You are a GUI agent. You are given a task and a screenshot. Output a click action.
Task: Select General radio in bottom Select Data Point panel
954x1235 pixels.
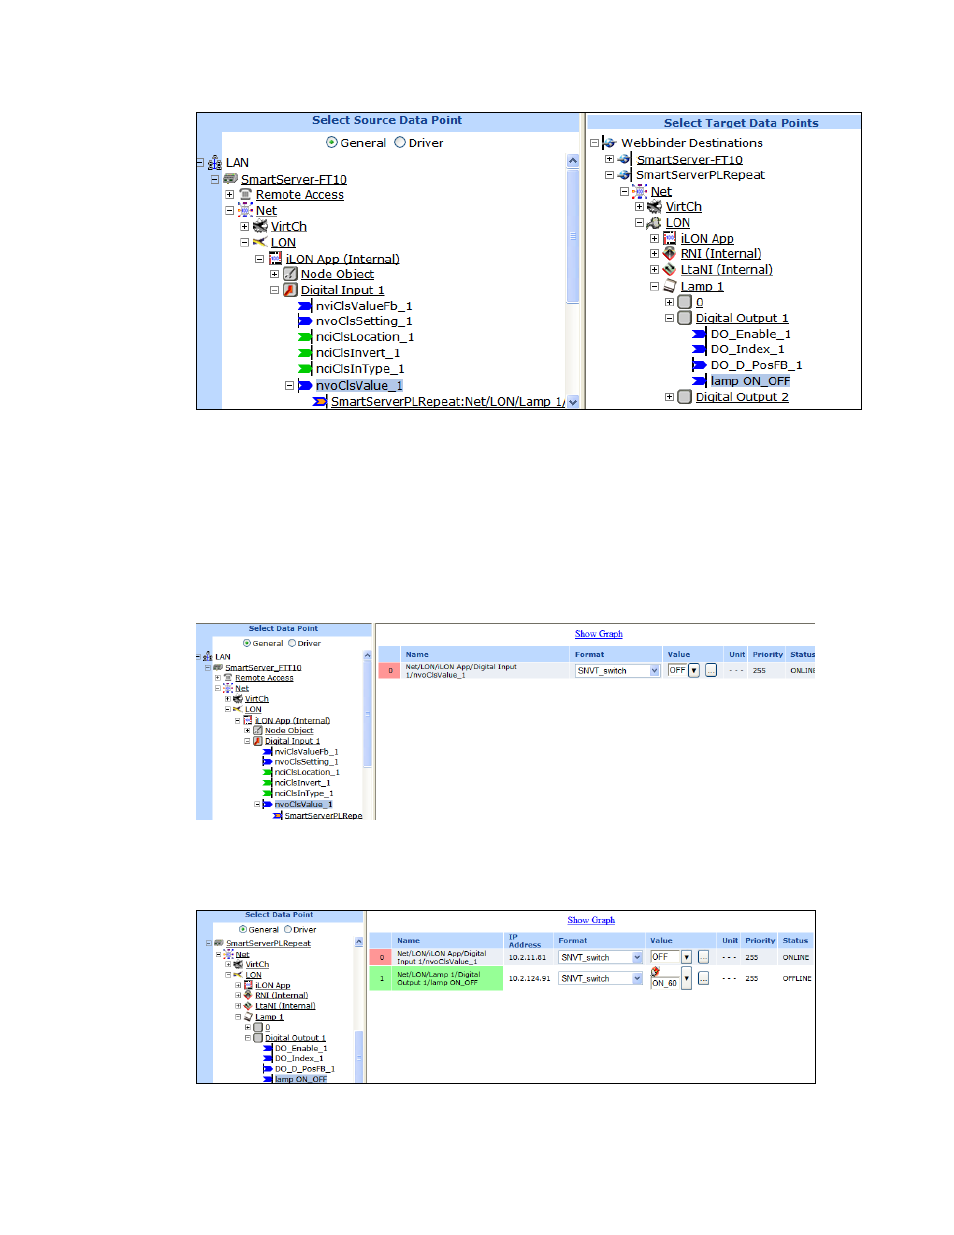[243, 930]
